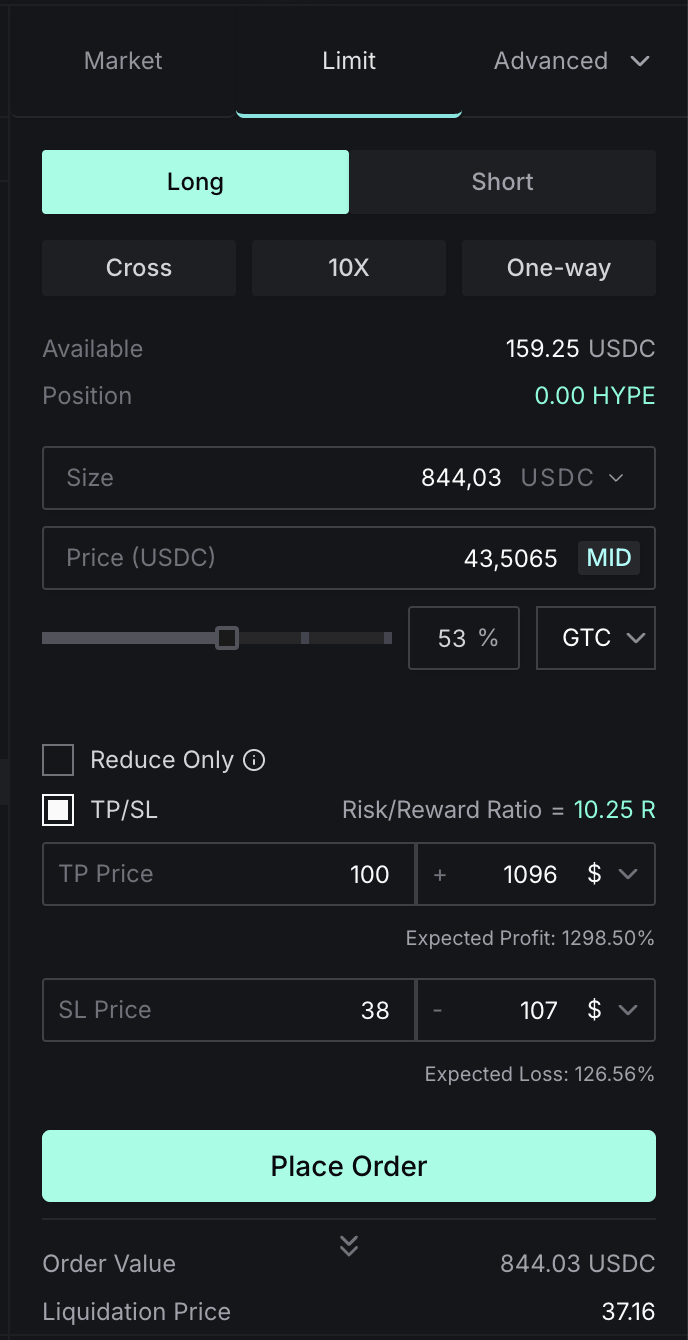Enable the Reduce Only checkbox
The width and height of the screenshot is (688, 1340).
pyautogui.click(x=58, y=760)
